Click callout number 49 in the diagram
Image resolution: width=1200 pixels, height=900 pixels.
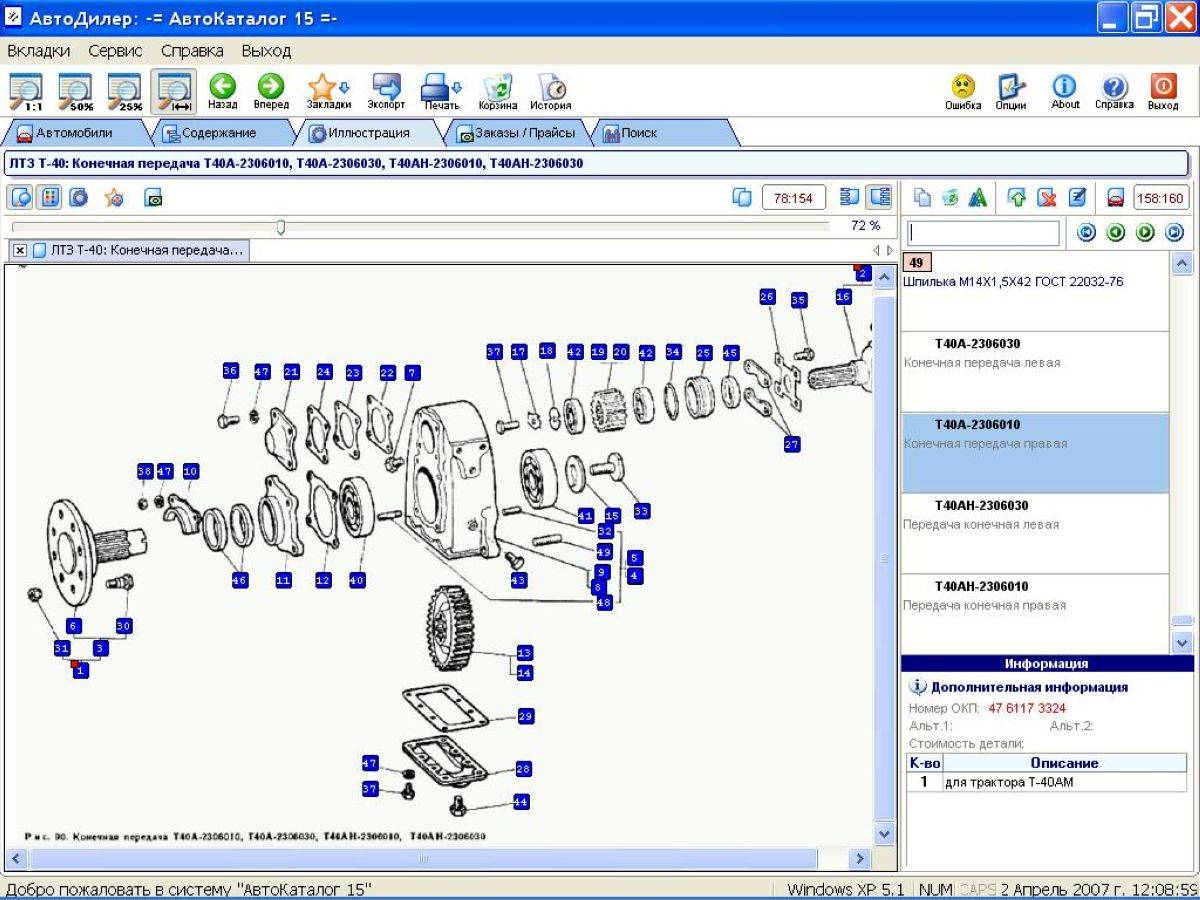point(604,551)
